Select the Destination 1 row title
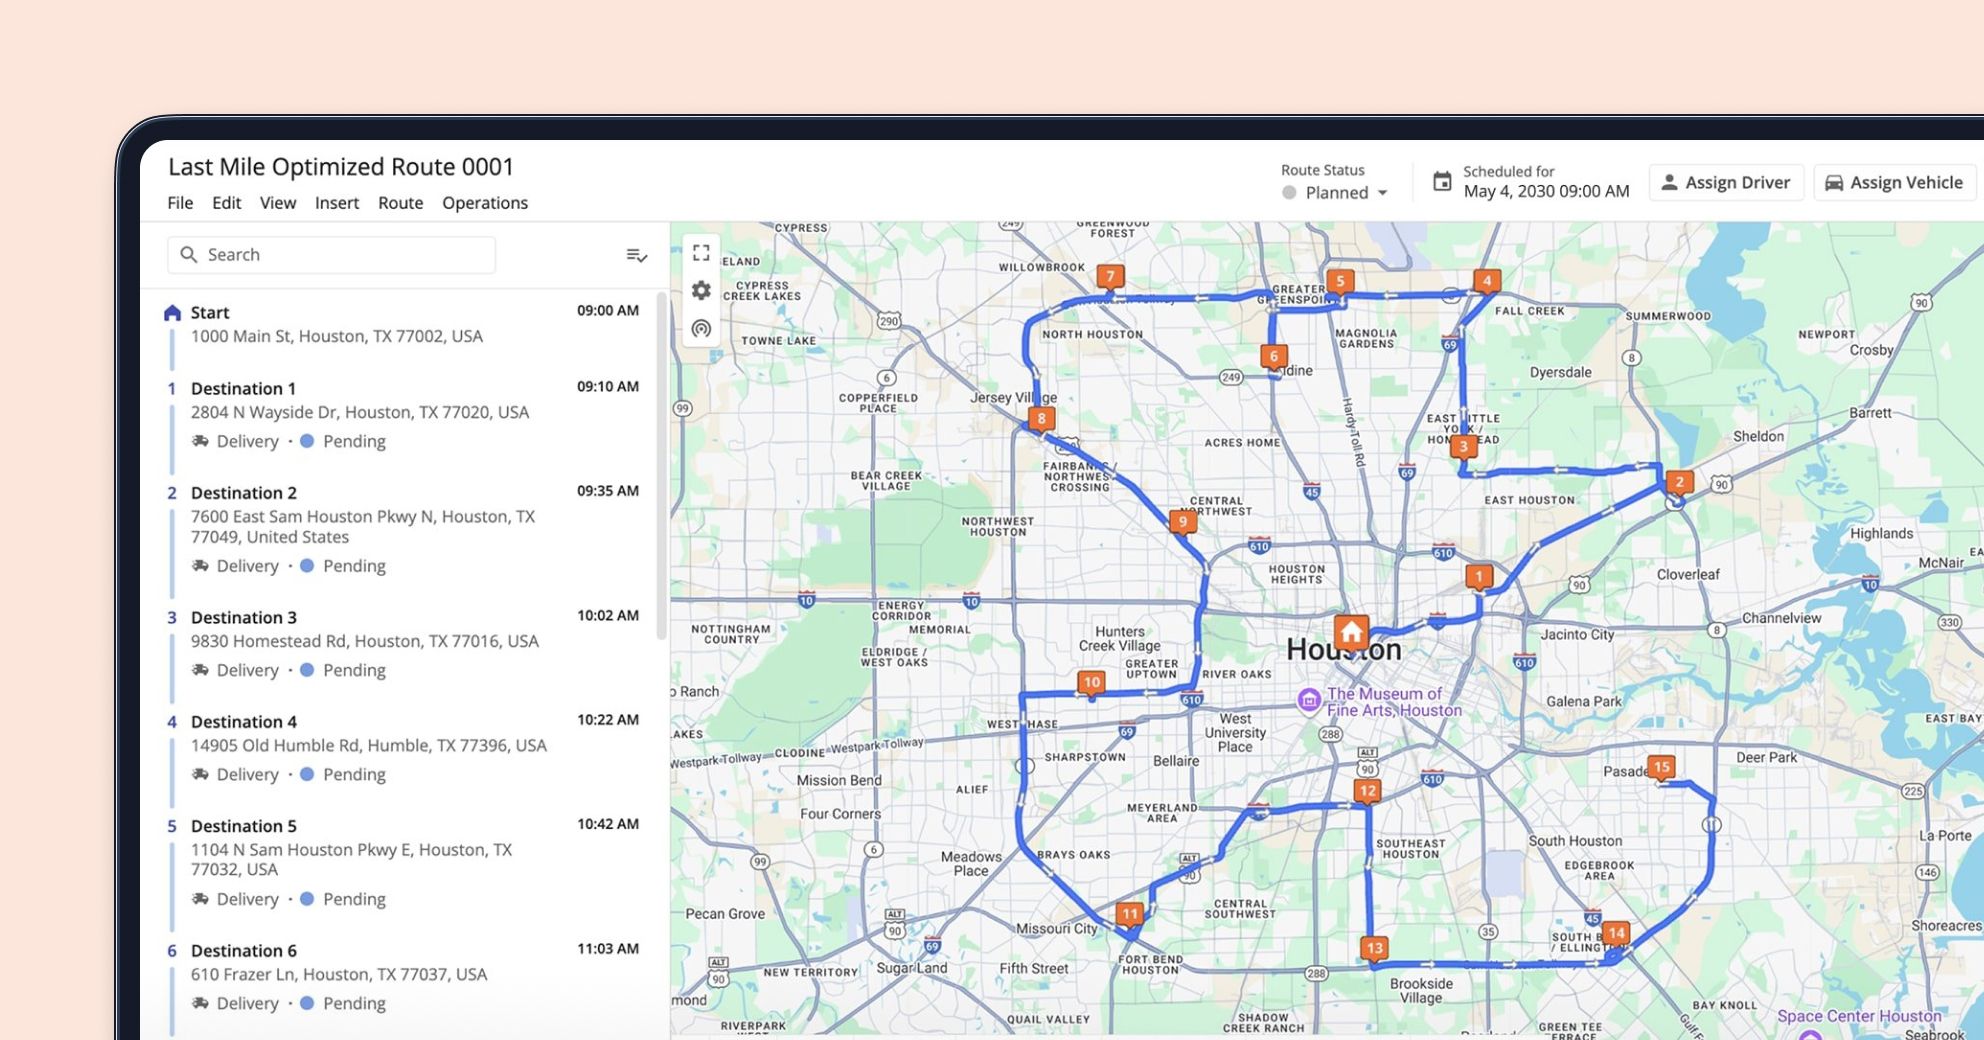The image size is (1984, 1040). click(x=243, y=389)
